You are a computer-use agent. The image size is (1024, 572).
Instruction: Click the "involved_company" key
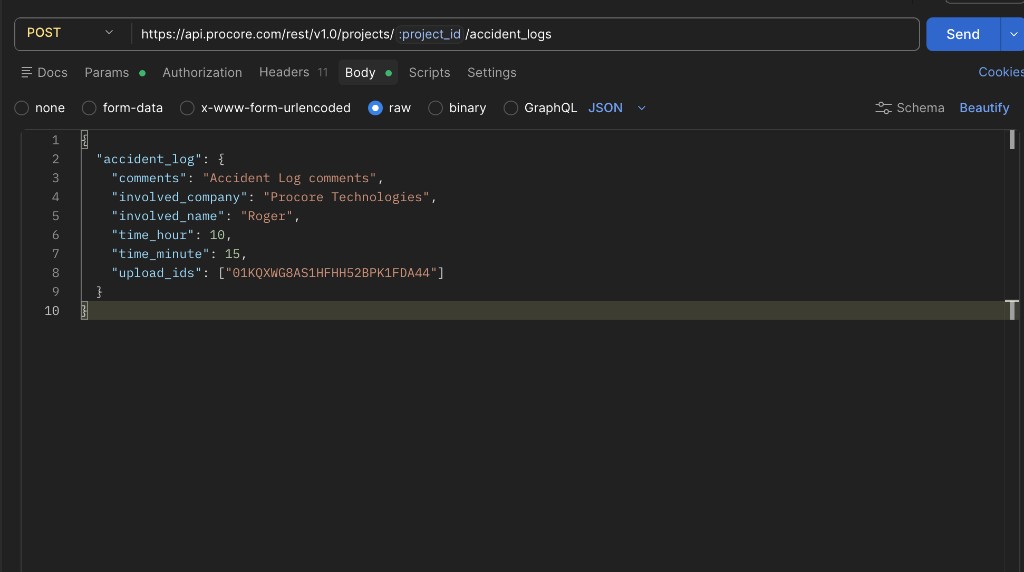[180, 197]
